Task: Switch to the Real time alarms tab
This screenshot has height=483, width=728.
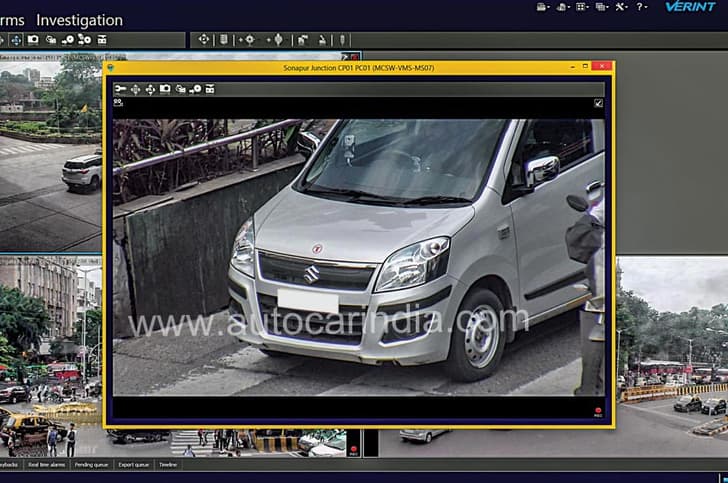Action: 47,465
